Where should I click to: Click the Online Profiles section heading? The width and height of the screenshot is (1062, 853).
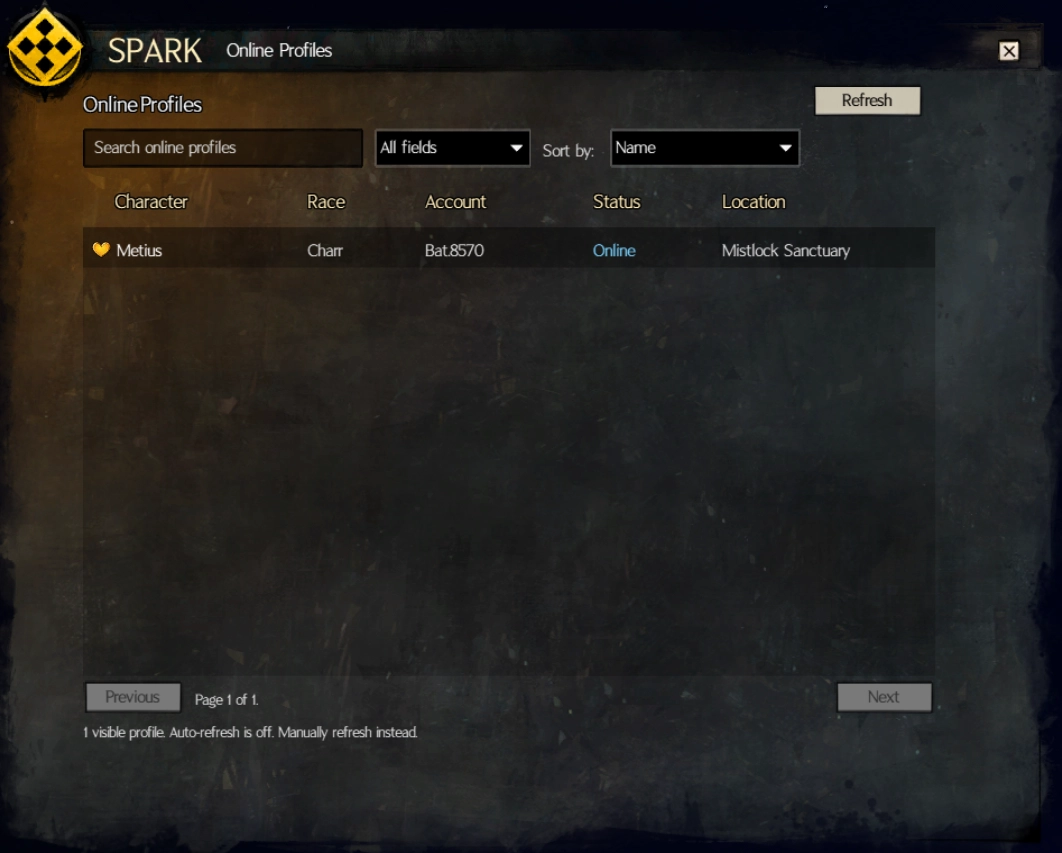142,104
